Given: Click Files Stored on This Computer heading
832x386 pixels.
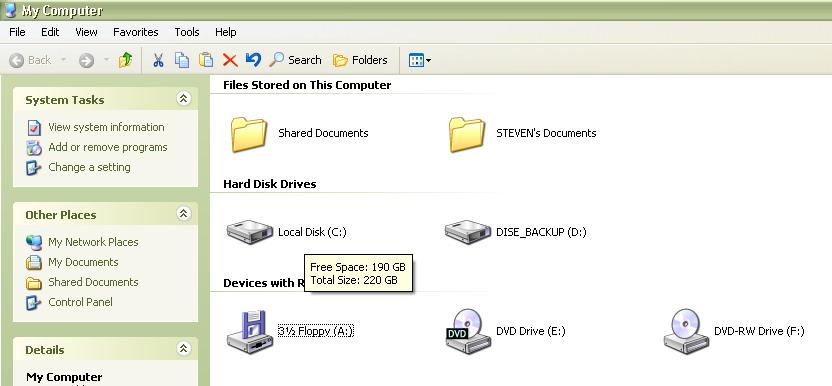Looking at the screenshot, I should point(307,85).
